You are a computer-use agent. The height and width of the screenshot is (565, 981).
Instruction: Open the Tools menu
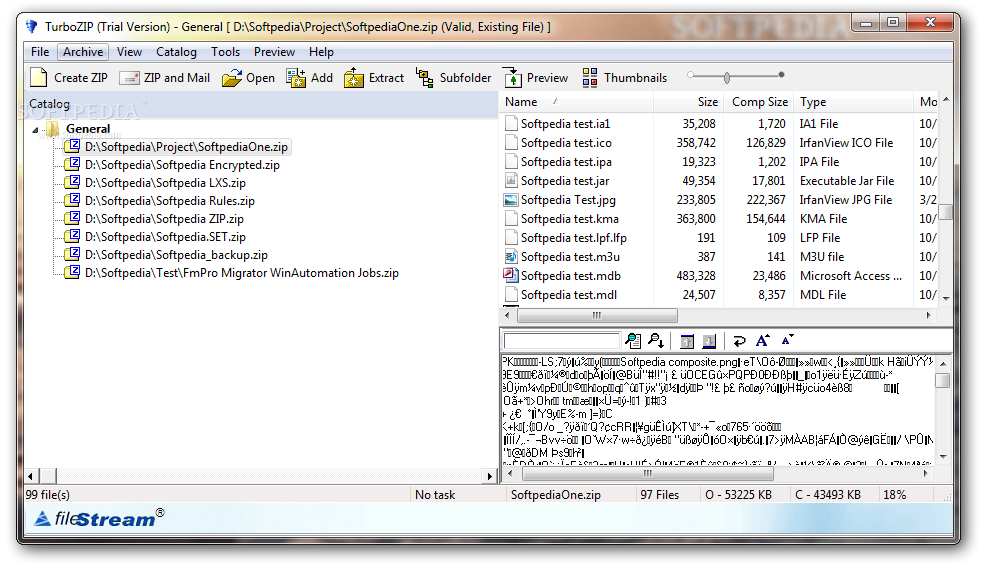click(x=225, y=52)
